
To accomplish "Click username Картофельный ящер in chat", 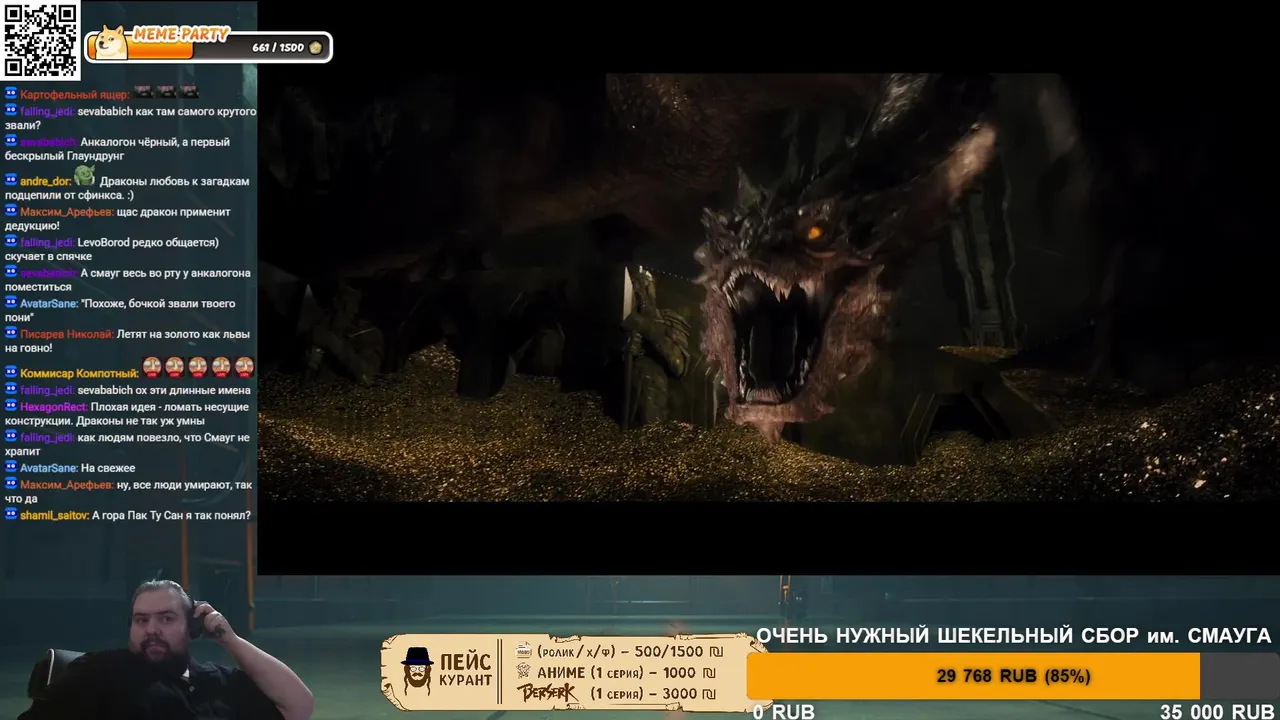I will pyautogui.click(x=75, y=95).
